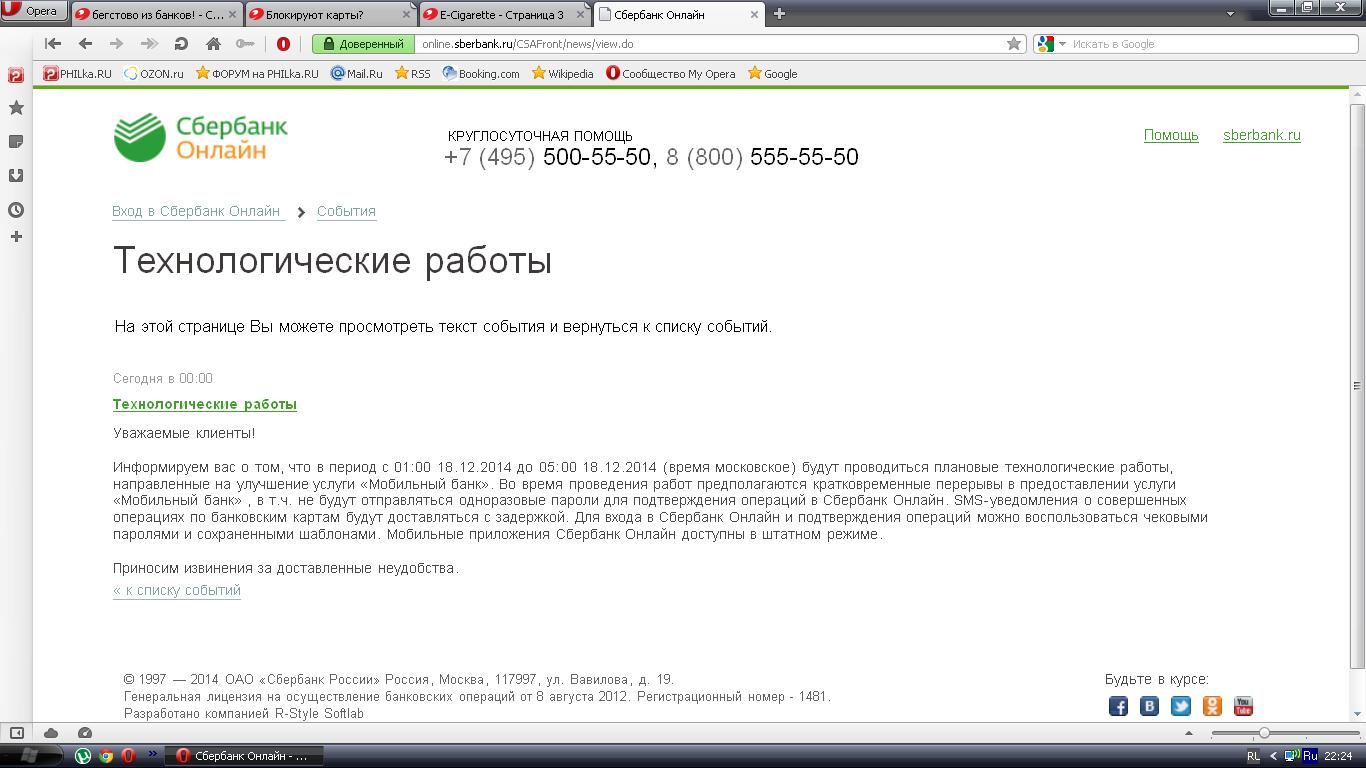Click the Opera Turbo gauge icon
This screenshot has height=768, width=1366.
85,733
